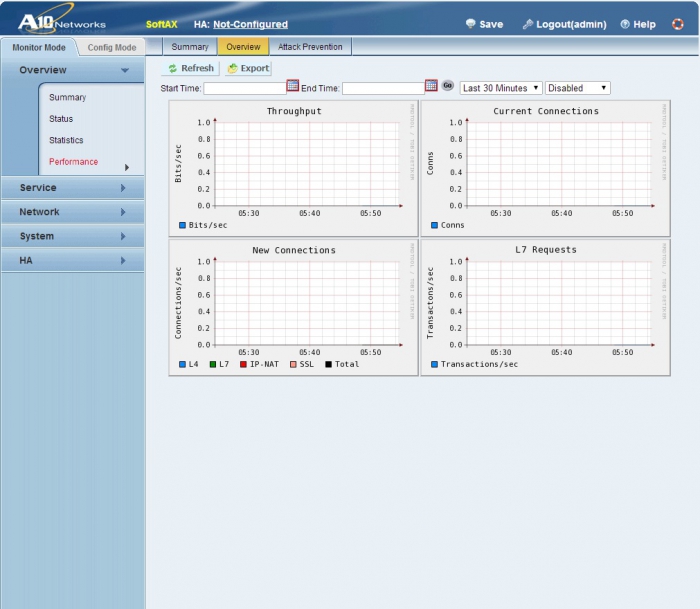700x609 pixels.
Task: Open the Start Time calendar picker
Action: click(292, 85)
